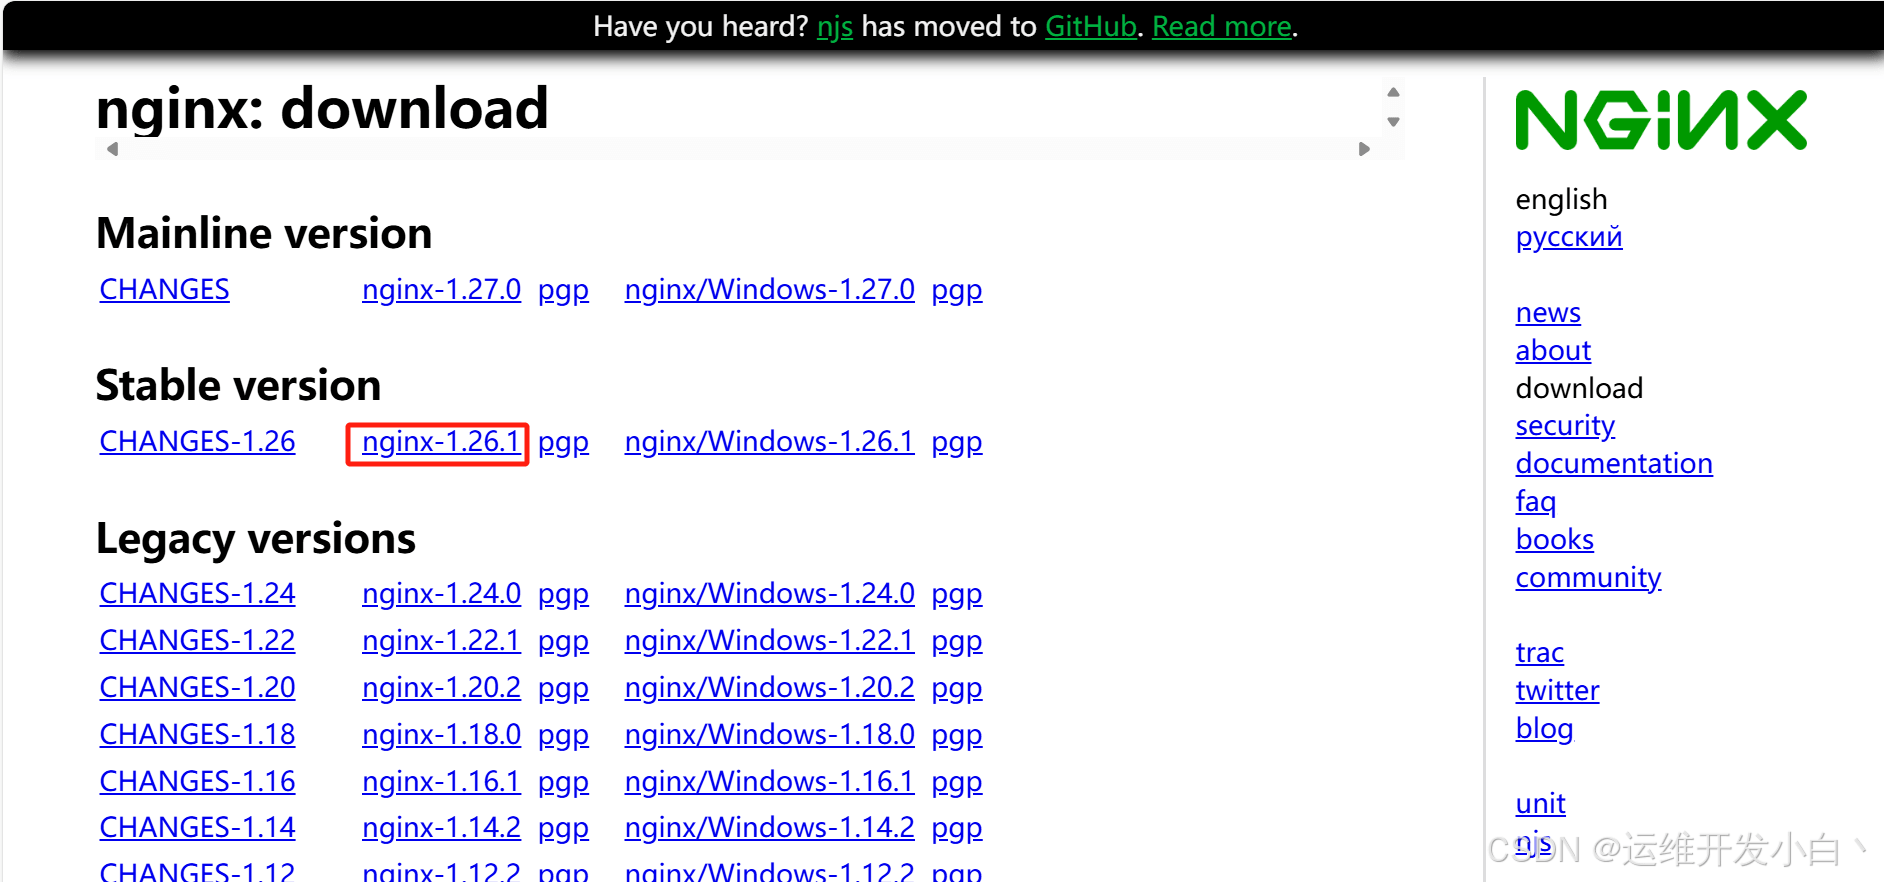Open CHANGES-1.26 link
Viewport: 1884px width, 882px height.
198,441
